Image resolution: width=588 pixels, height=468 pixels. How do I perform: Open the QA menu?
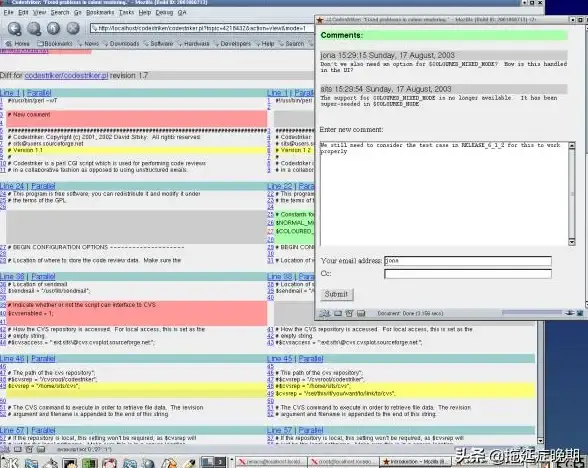pos(182,12)
